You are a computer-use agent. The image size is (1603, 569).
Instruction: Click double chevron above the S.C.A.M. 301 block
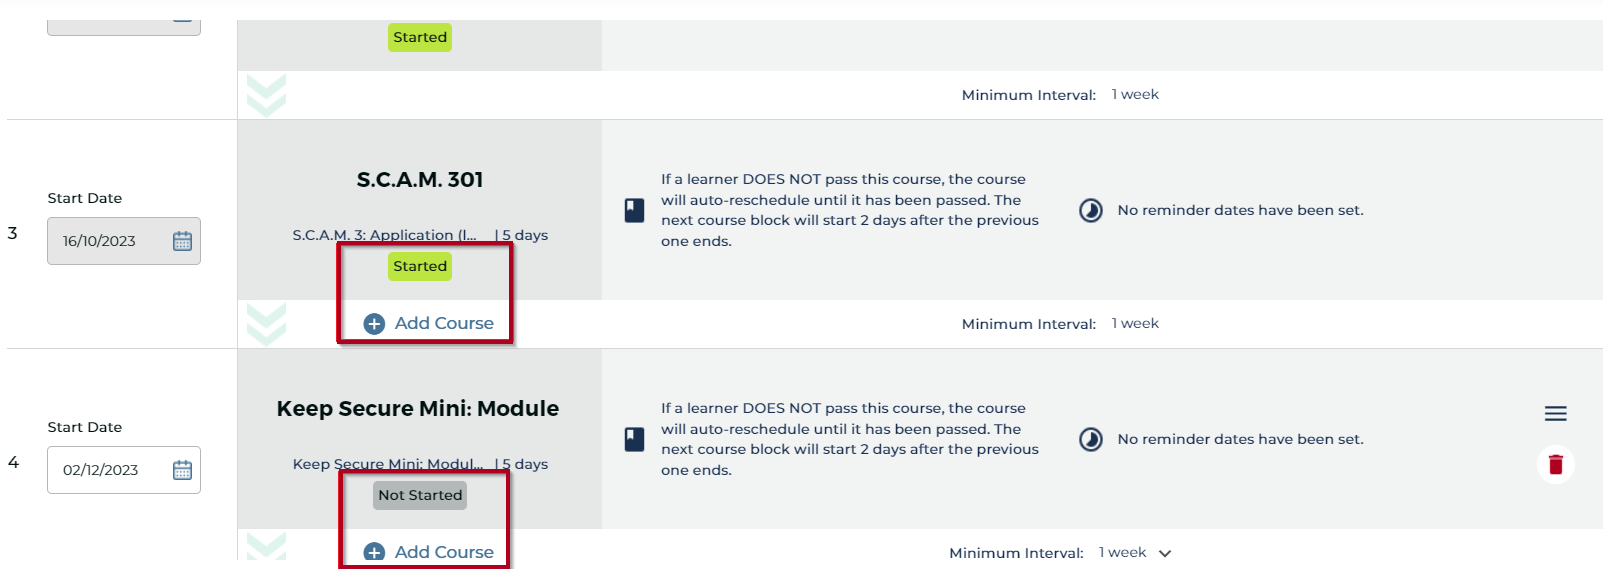266,95
